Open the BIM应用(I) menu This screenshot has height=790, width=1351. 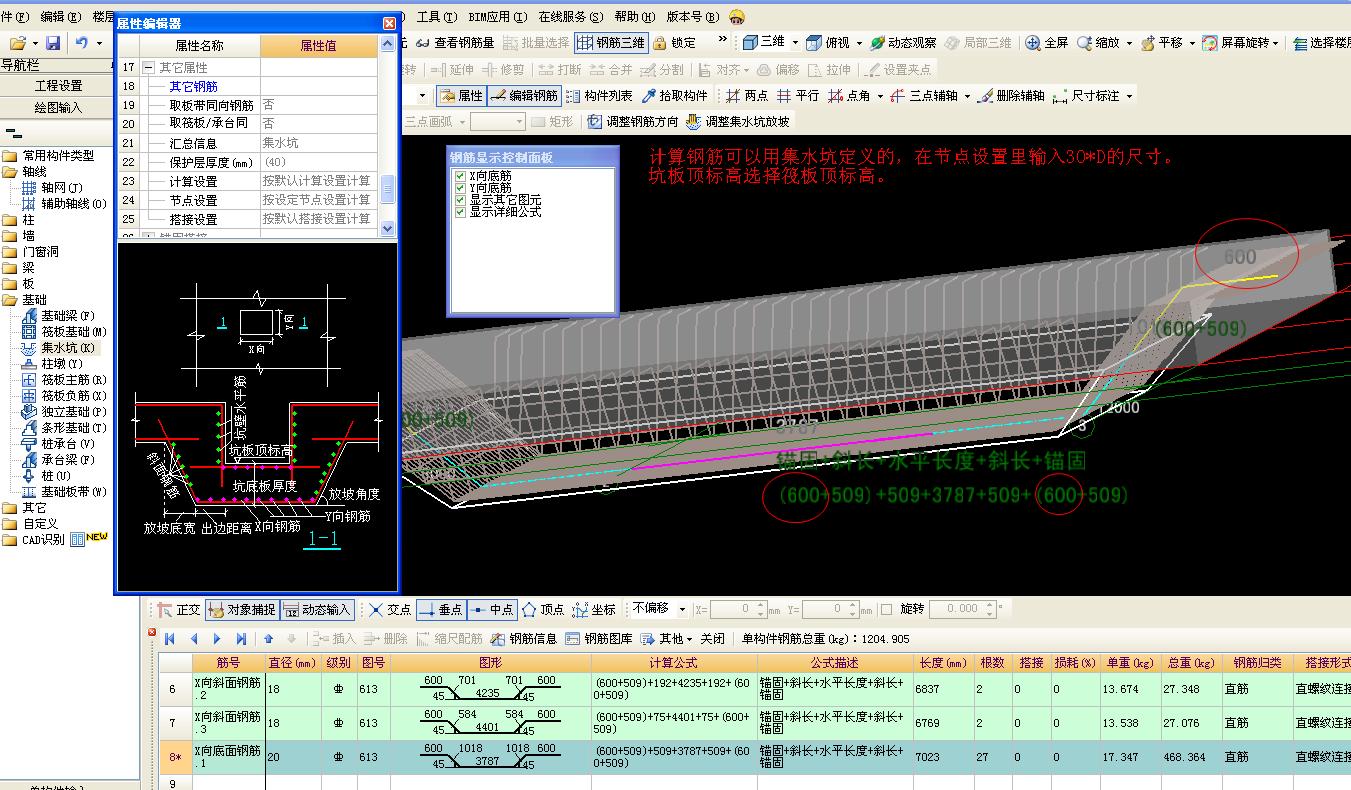tap(496, 17)
